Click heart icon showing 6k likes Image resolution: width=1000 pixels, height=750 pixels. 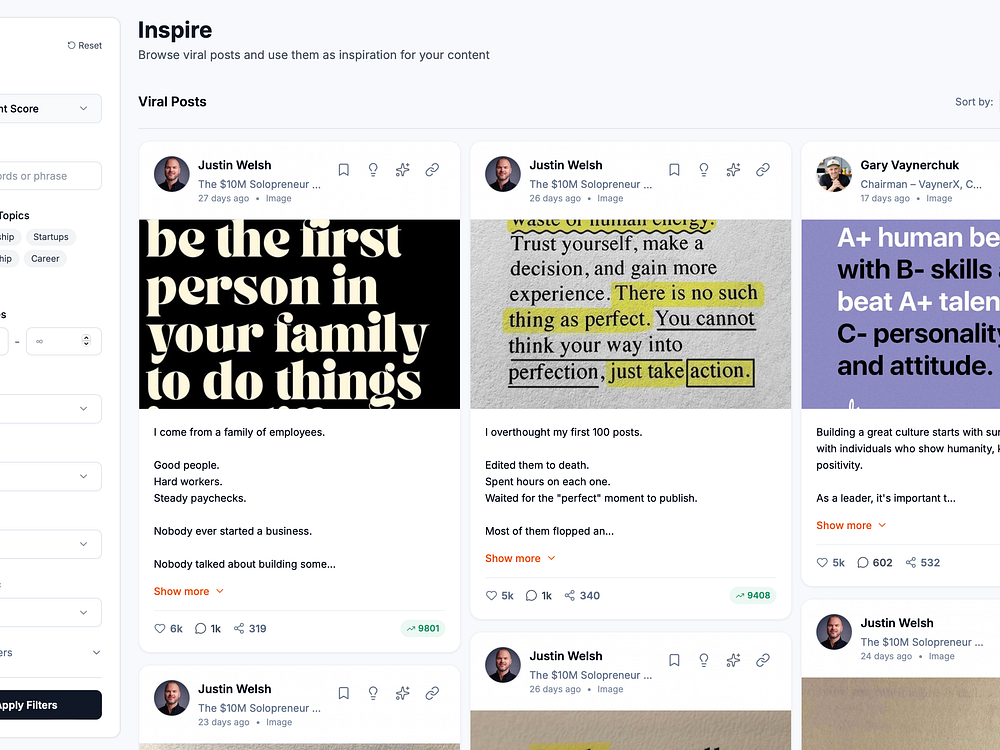click(x=159, y=629)
